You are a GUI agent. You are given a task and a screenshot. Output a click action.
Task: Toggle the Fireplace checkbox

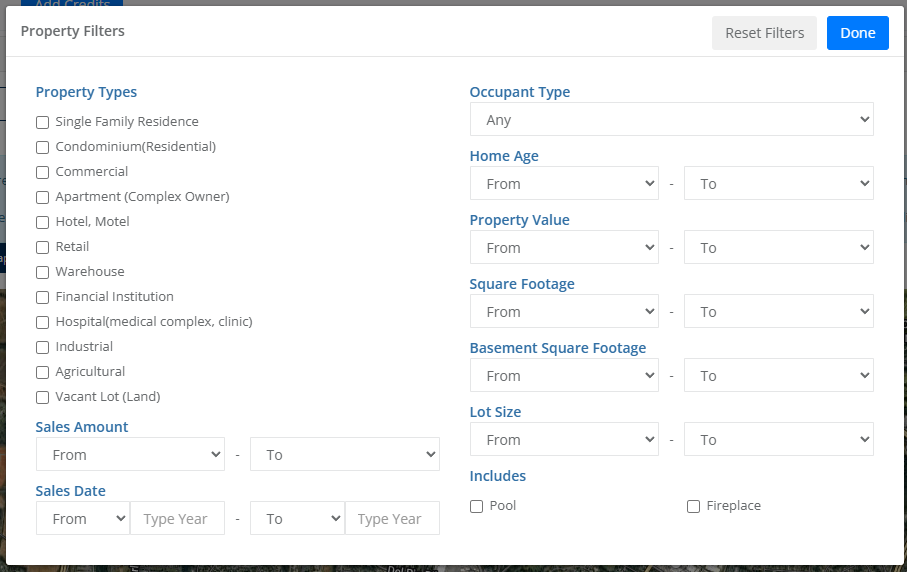[693, 506]
